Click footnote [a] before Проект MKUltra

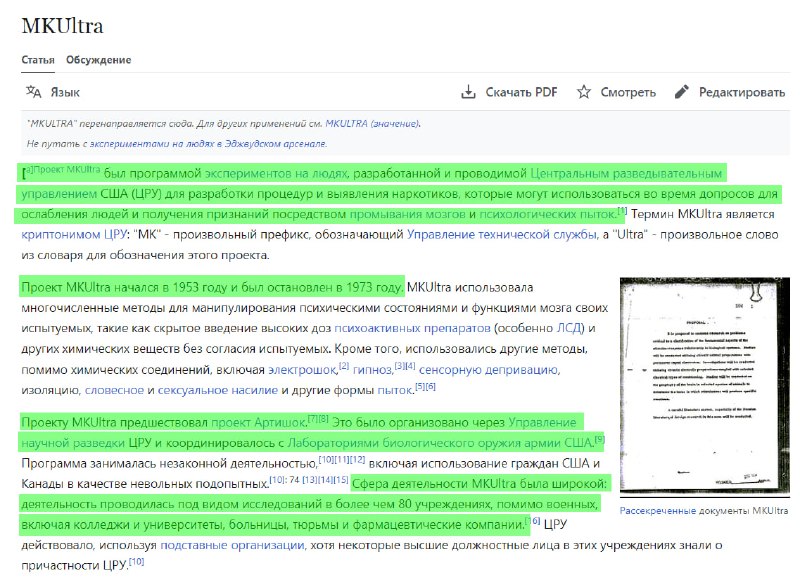[x=29, y=170]
